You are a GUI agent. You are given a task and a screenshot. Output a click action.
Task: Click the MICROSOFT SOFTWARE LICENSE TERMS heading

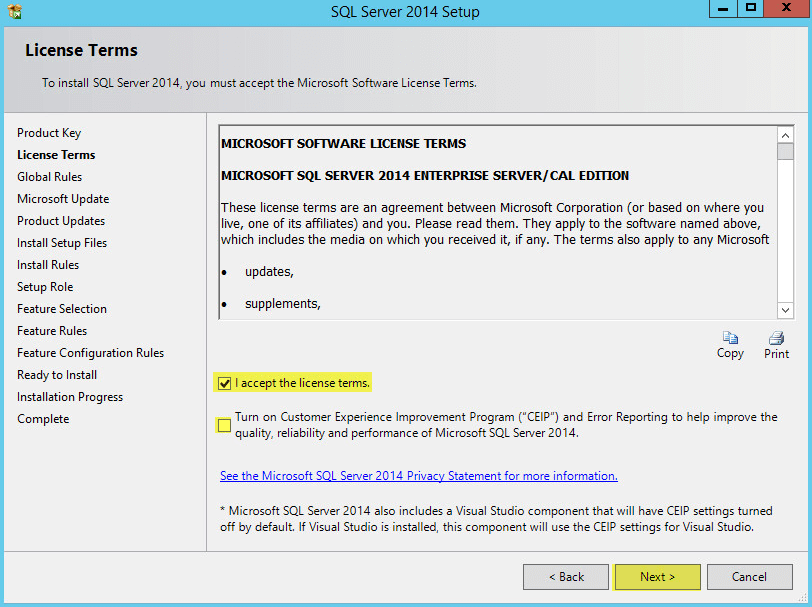click(343, 143)
